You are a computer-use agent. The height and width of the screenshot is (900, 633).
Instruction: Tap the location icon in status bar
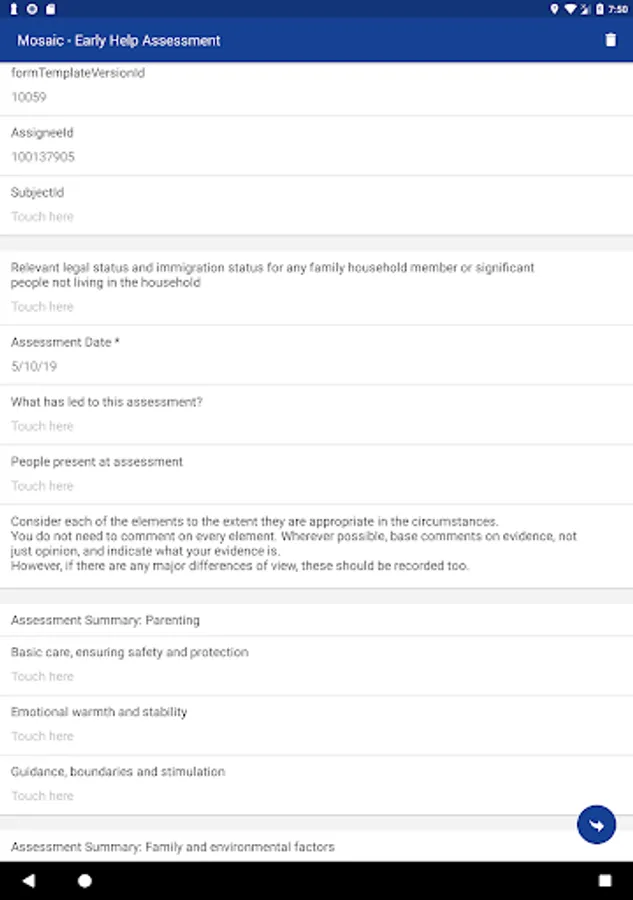point(554,9)
